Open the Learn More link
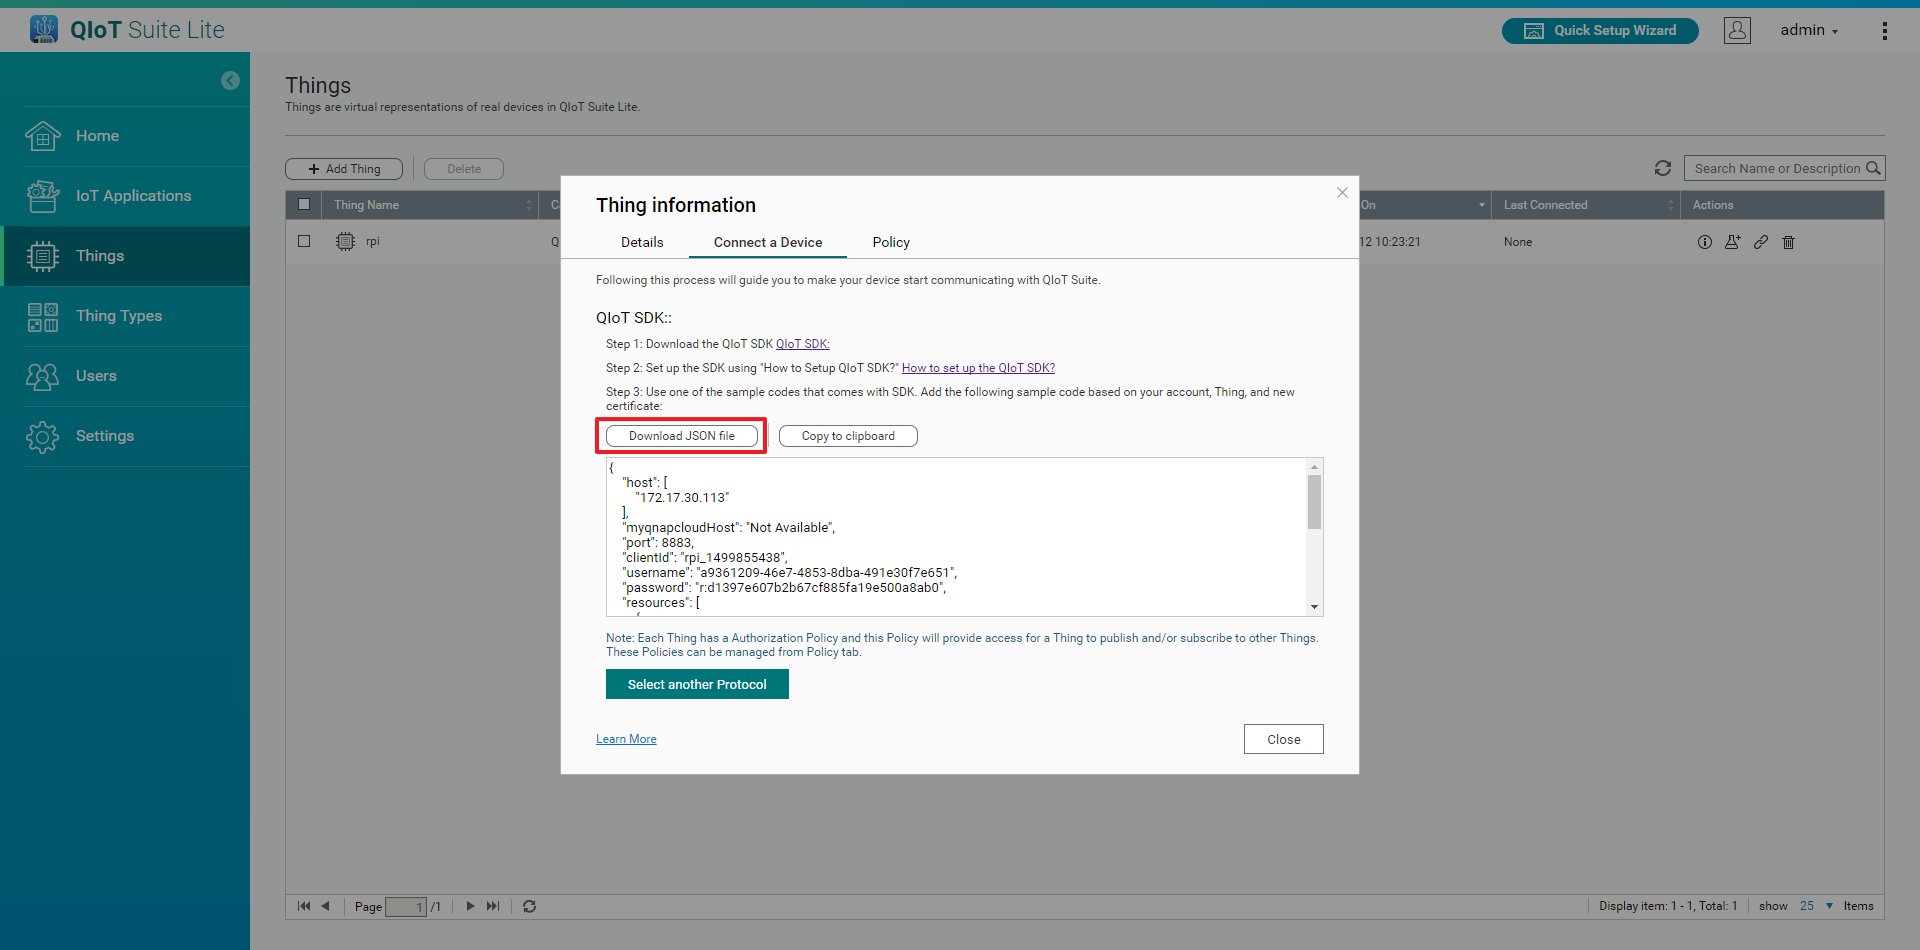The width and height of the screenshot is (1920, 950). [626, 739]
